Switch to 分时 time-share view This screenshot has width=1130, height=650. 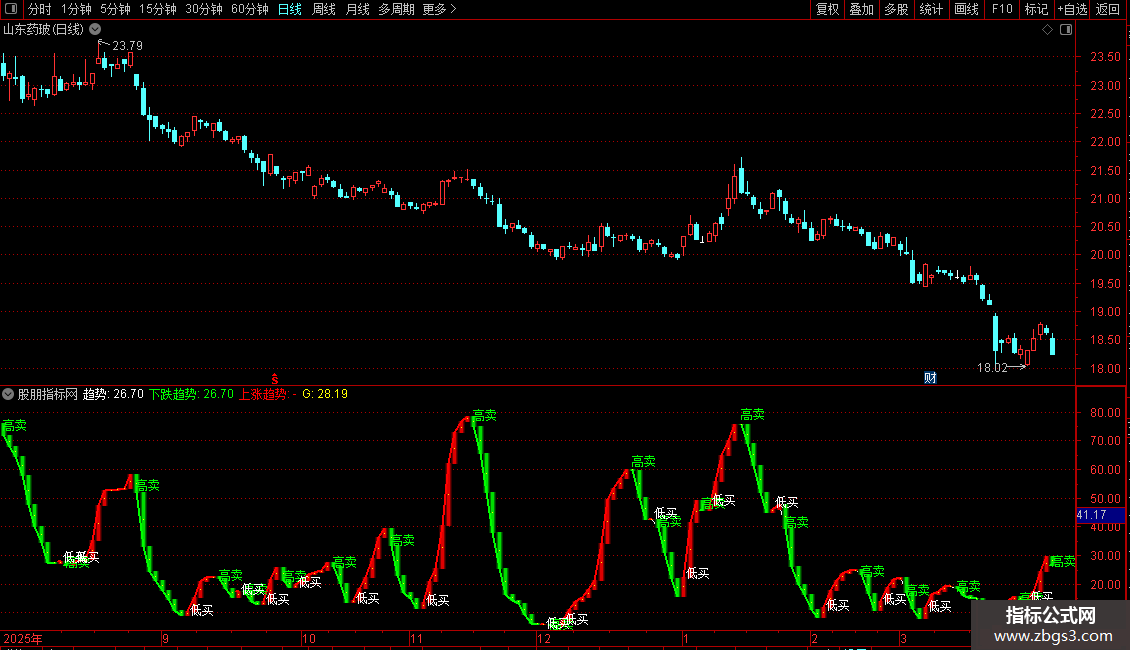pos(40,9)
